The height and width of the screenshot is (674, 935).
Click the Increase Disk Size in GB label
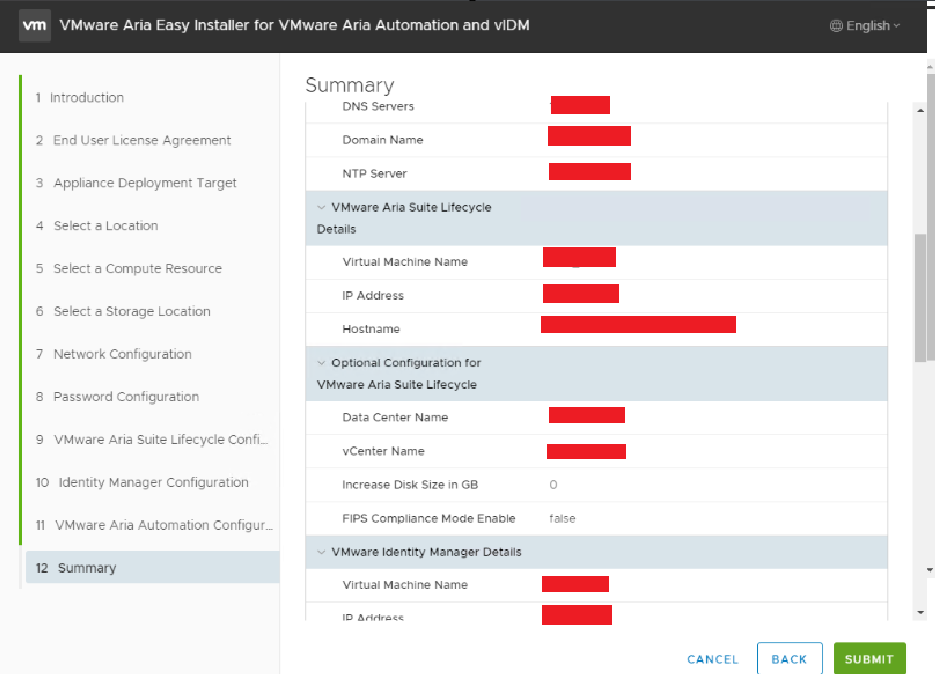click(410, 484)
